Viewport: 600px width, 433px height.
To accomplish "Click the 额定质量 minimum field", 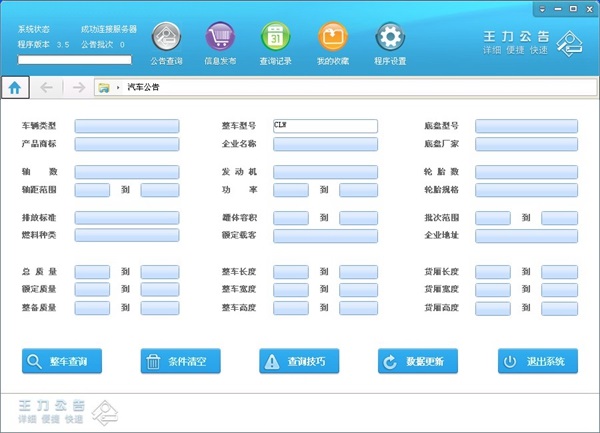I will click(x=92, y=290).
